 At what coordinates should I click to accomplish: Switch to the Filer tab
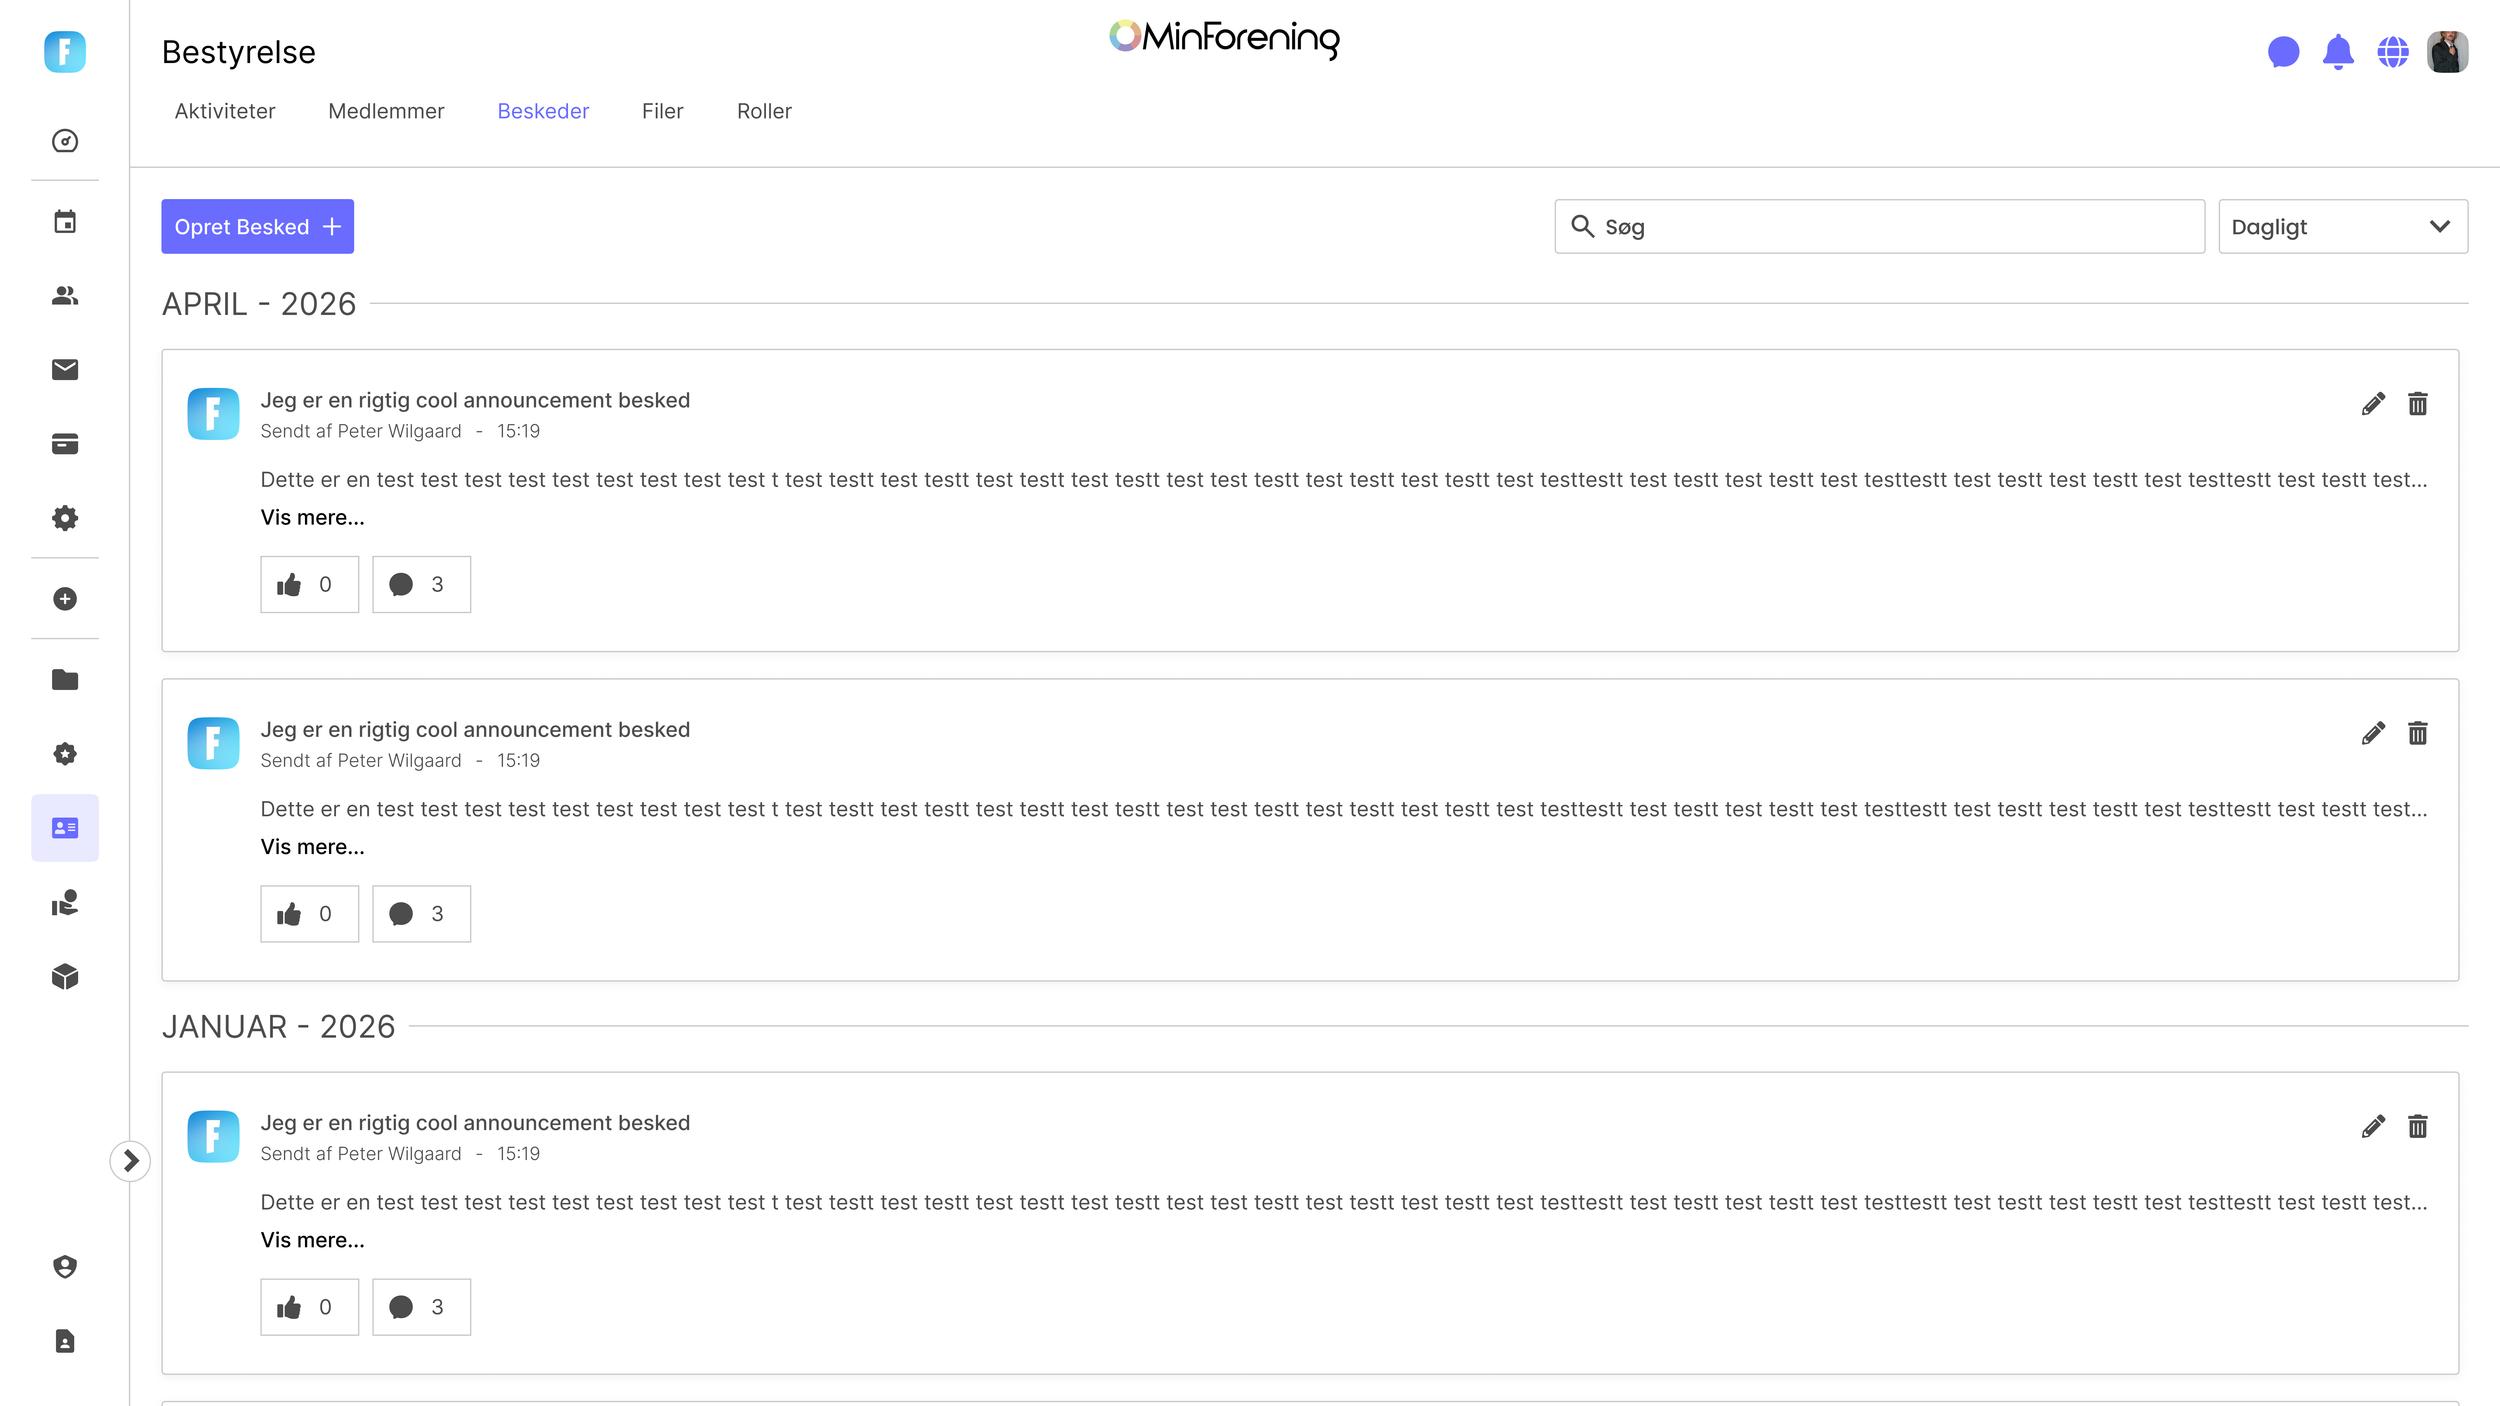(x=663, y=111)
